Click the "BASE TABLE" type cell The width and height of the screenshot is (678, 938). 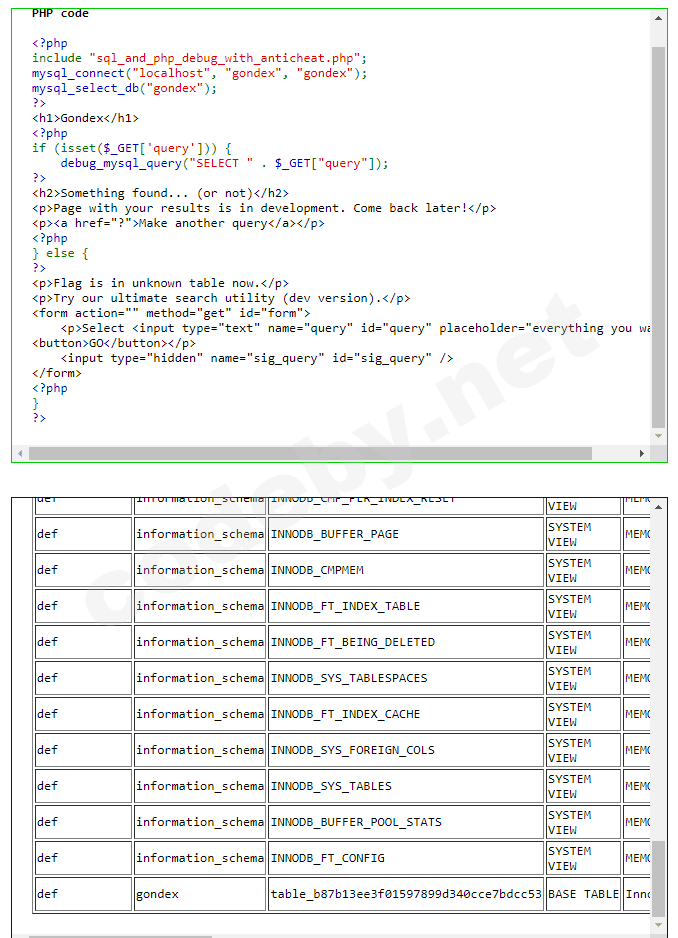583,894
